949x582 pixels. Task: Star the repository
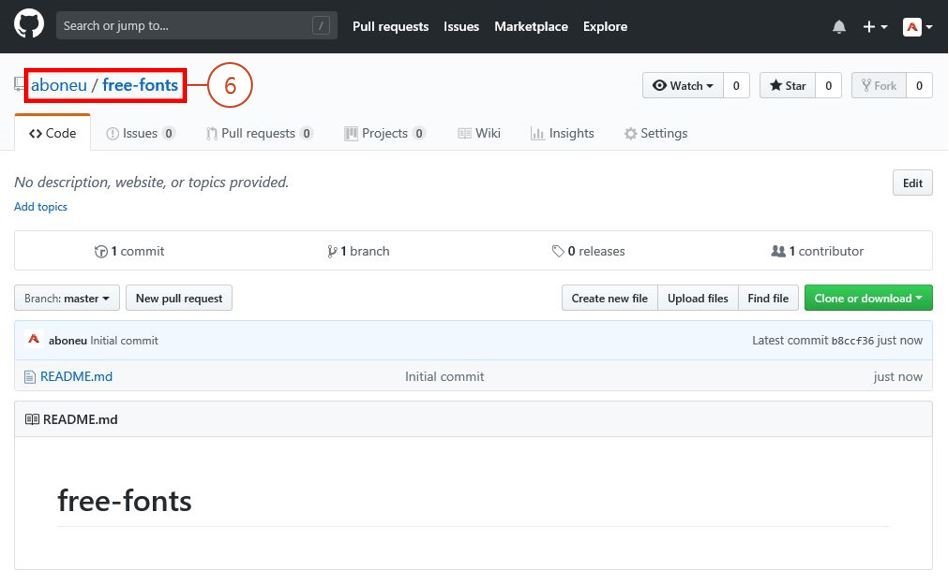point(787,85)
